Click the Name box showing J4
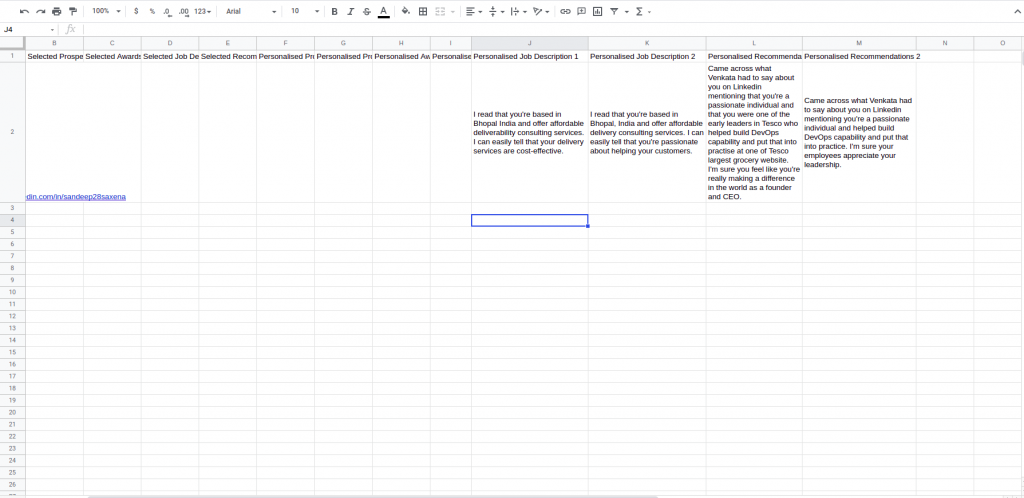The width and height of the screenshot is (1024, 498). (x=29, y=29)
